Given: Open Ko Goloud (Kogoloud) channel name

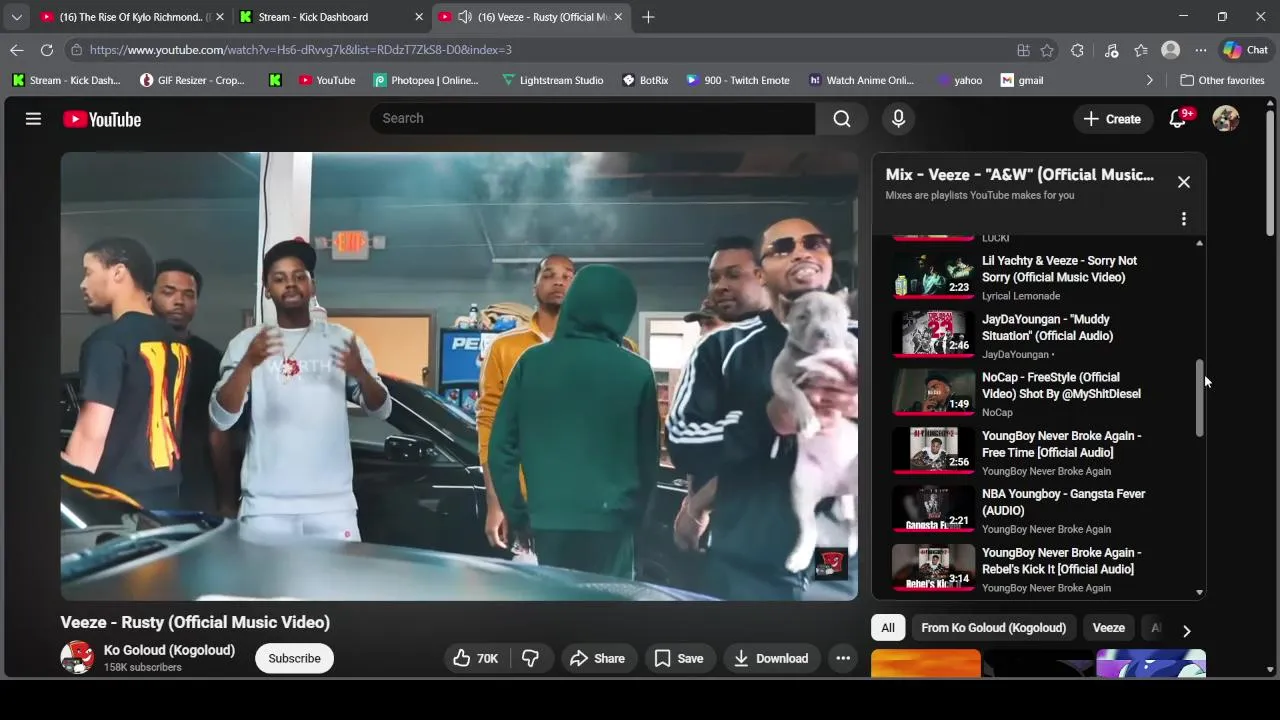Looking at the screenshot, I should pos(169,650).
